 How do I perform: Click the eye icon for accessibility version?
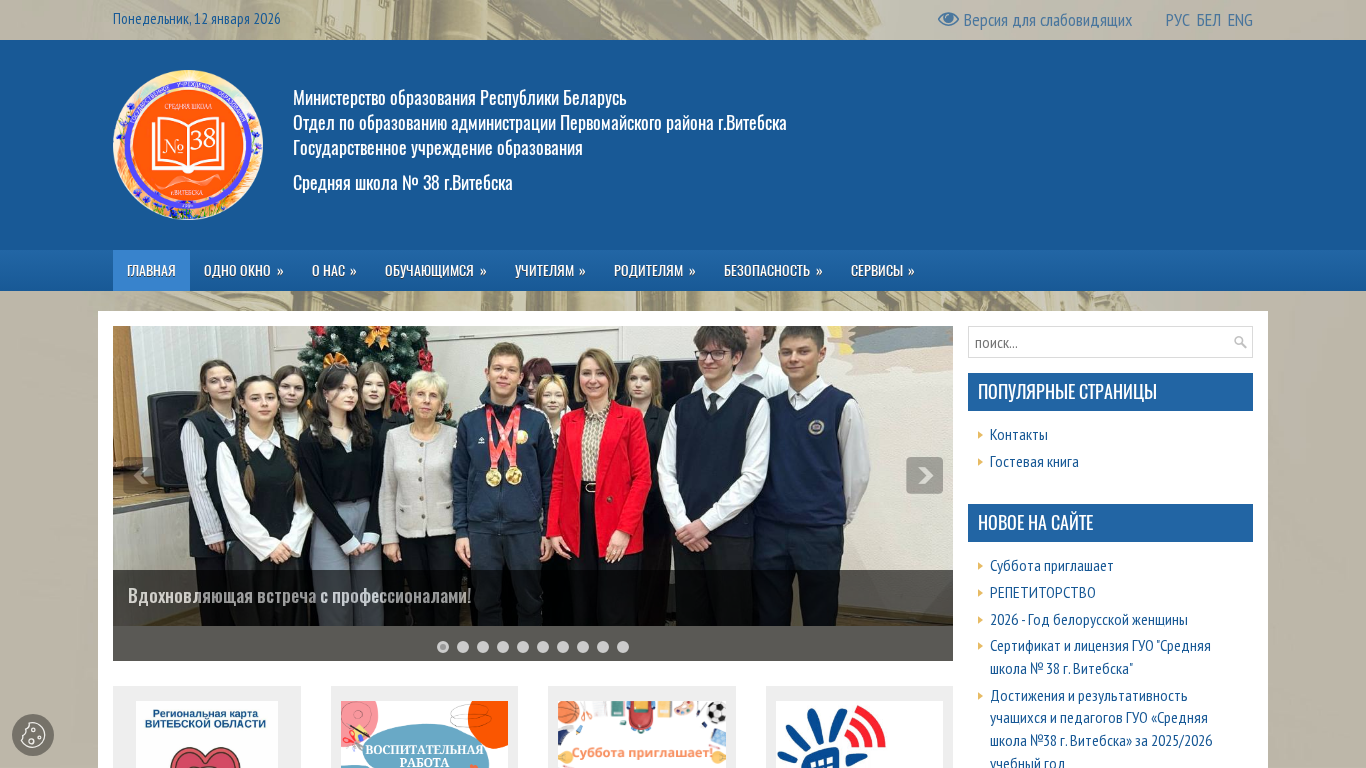(948, 20)
